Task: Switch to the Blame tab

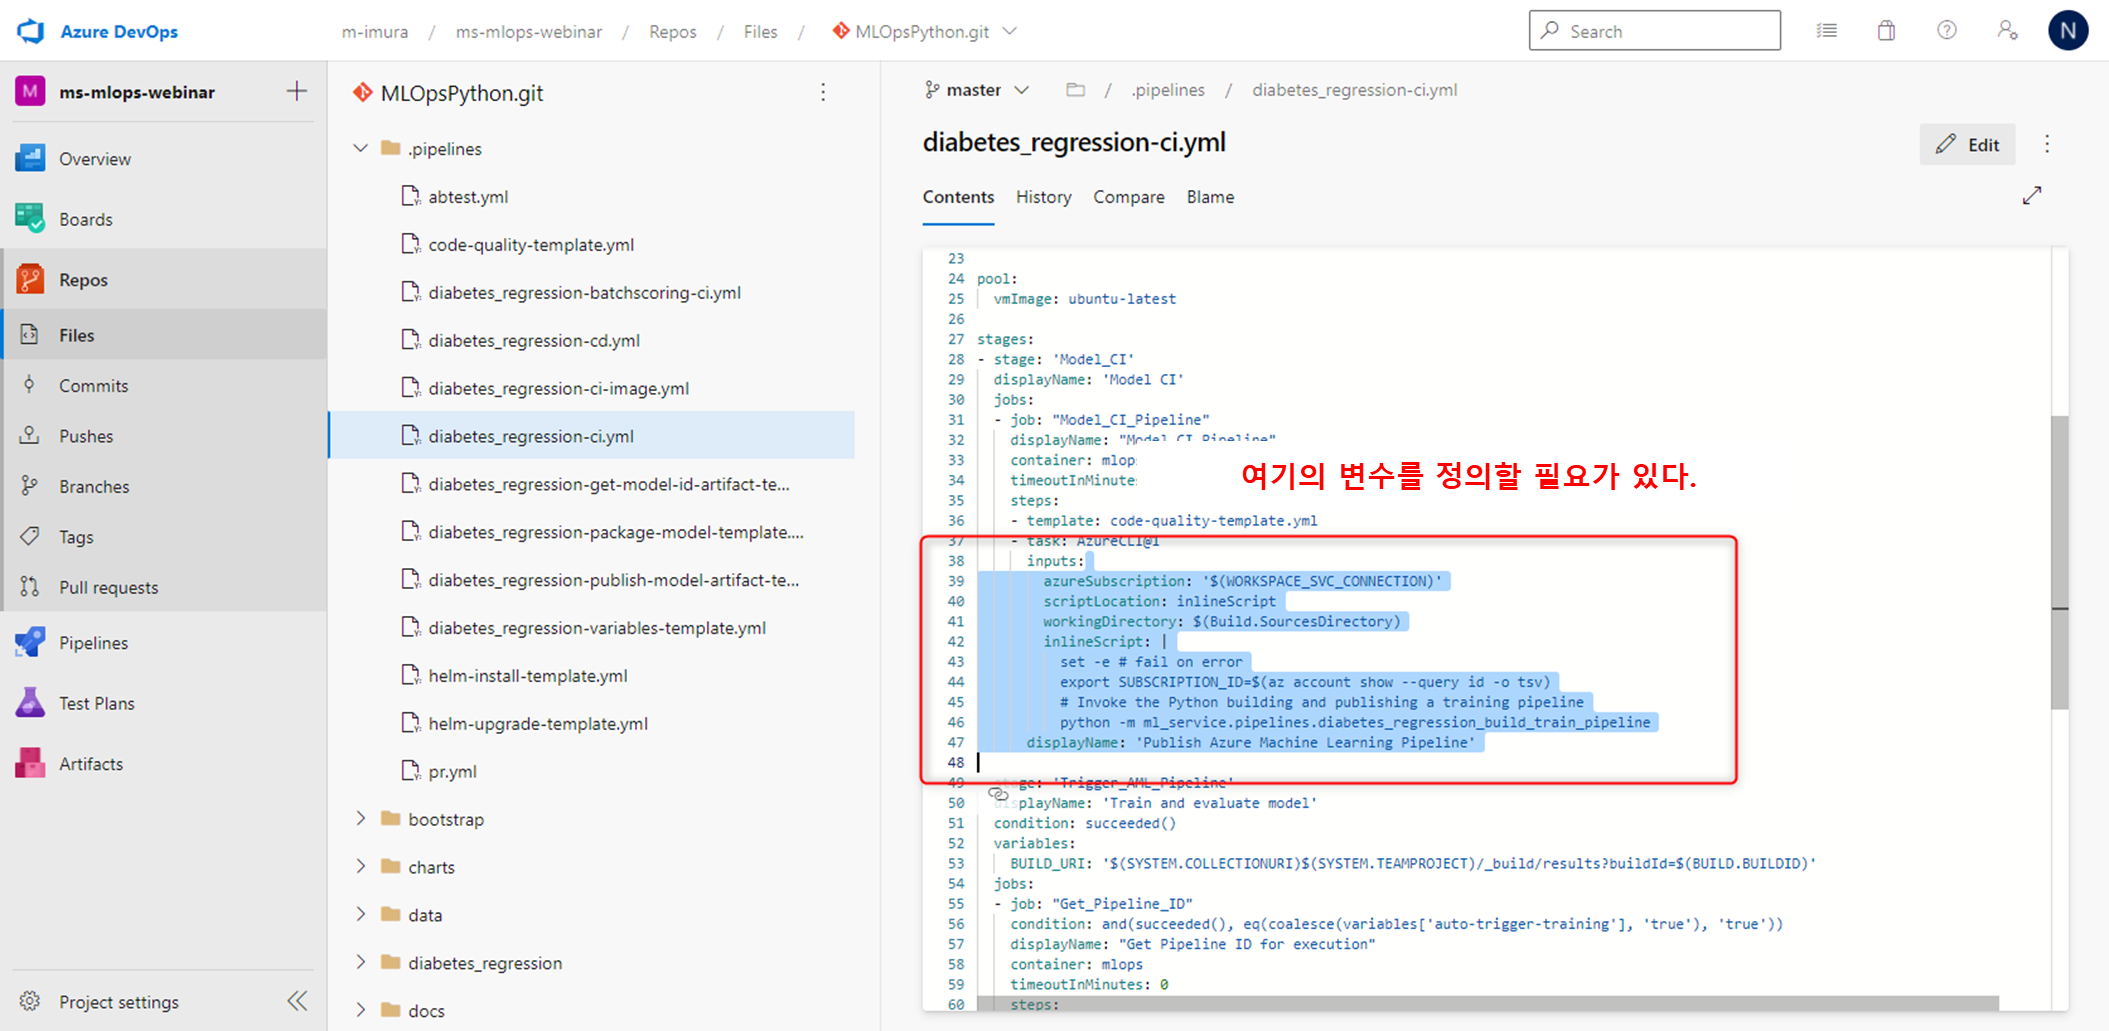Action: [x=1210, y=197]
